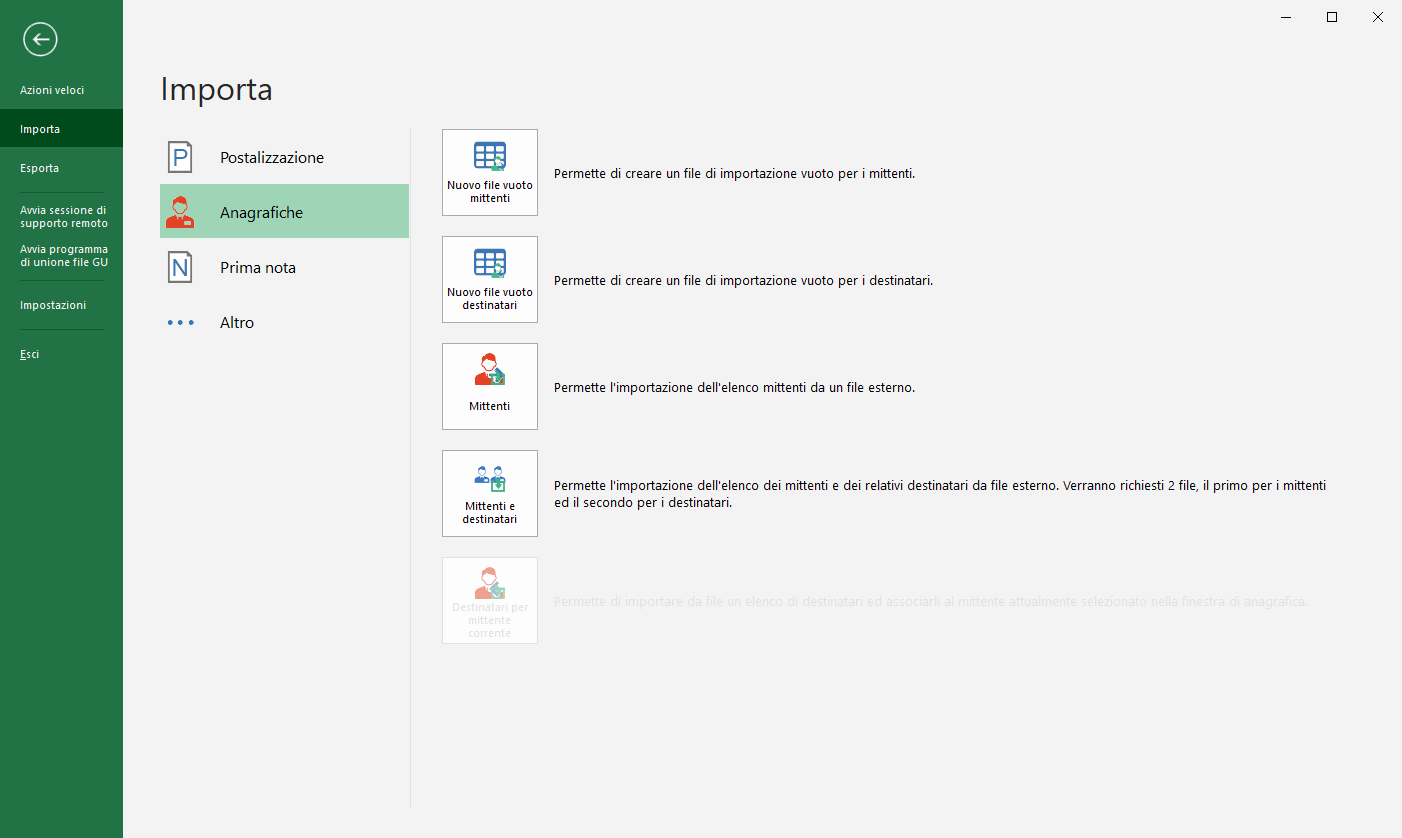
Task: Switch to the Prima nota category
Action: (x=258, y=268)
